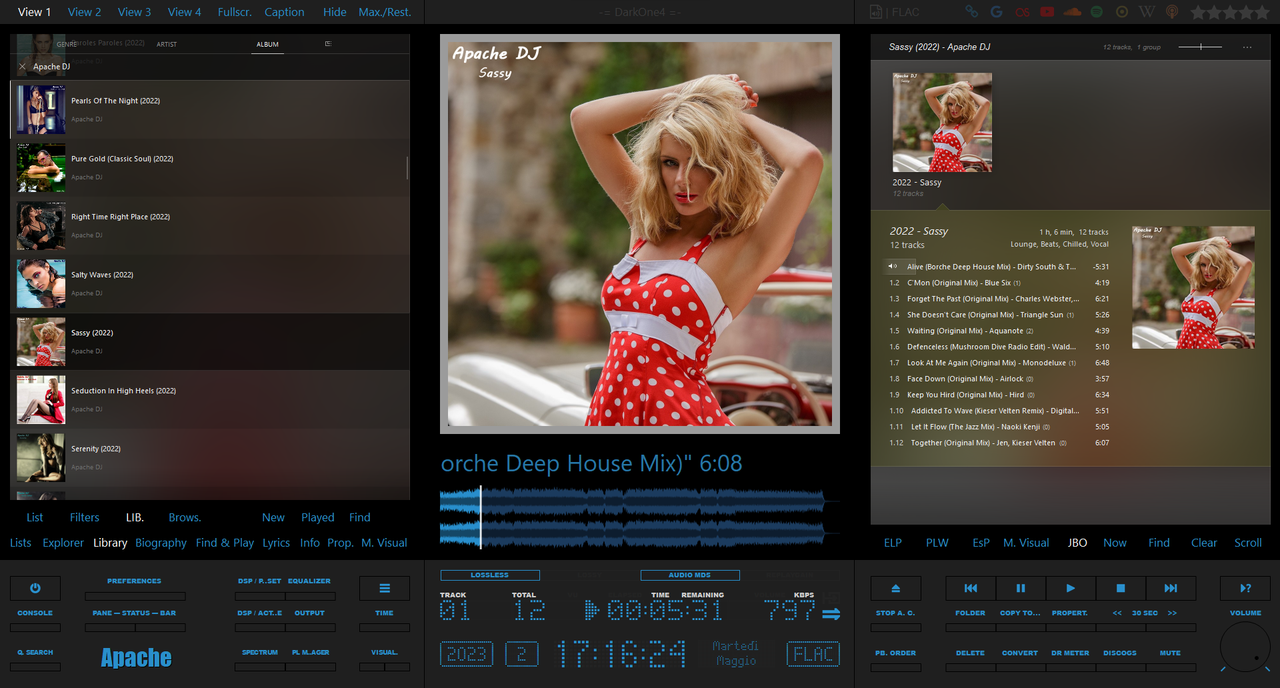1280x688 pixels.
Task: Click the library list scrollbar
Action: tap(407, 168)
